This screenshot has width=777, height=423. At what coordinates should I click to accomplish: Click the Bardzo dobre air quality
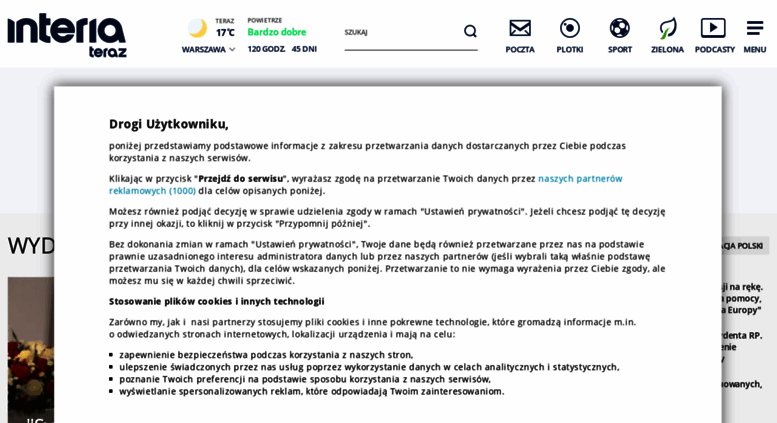277,32
